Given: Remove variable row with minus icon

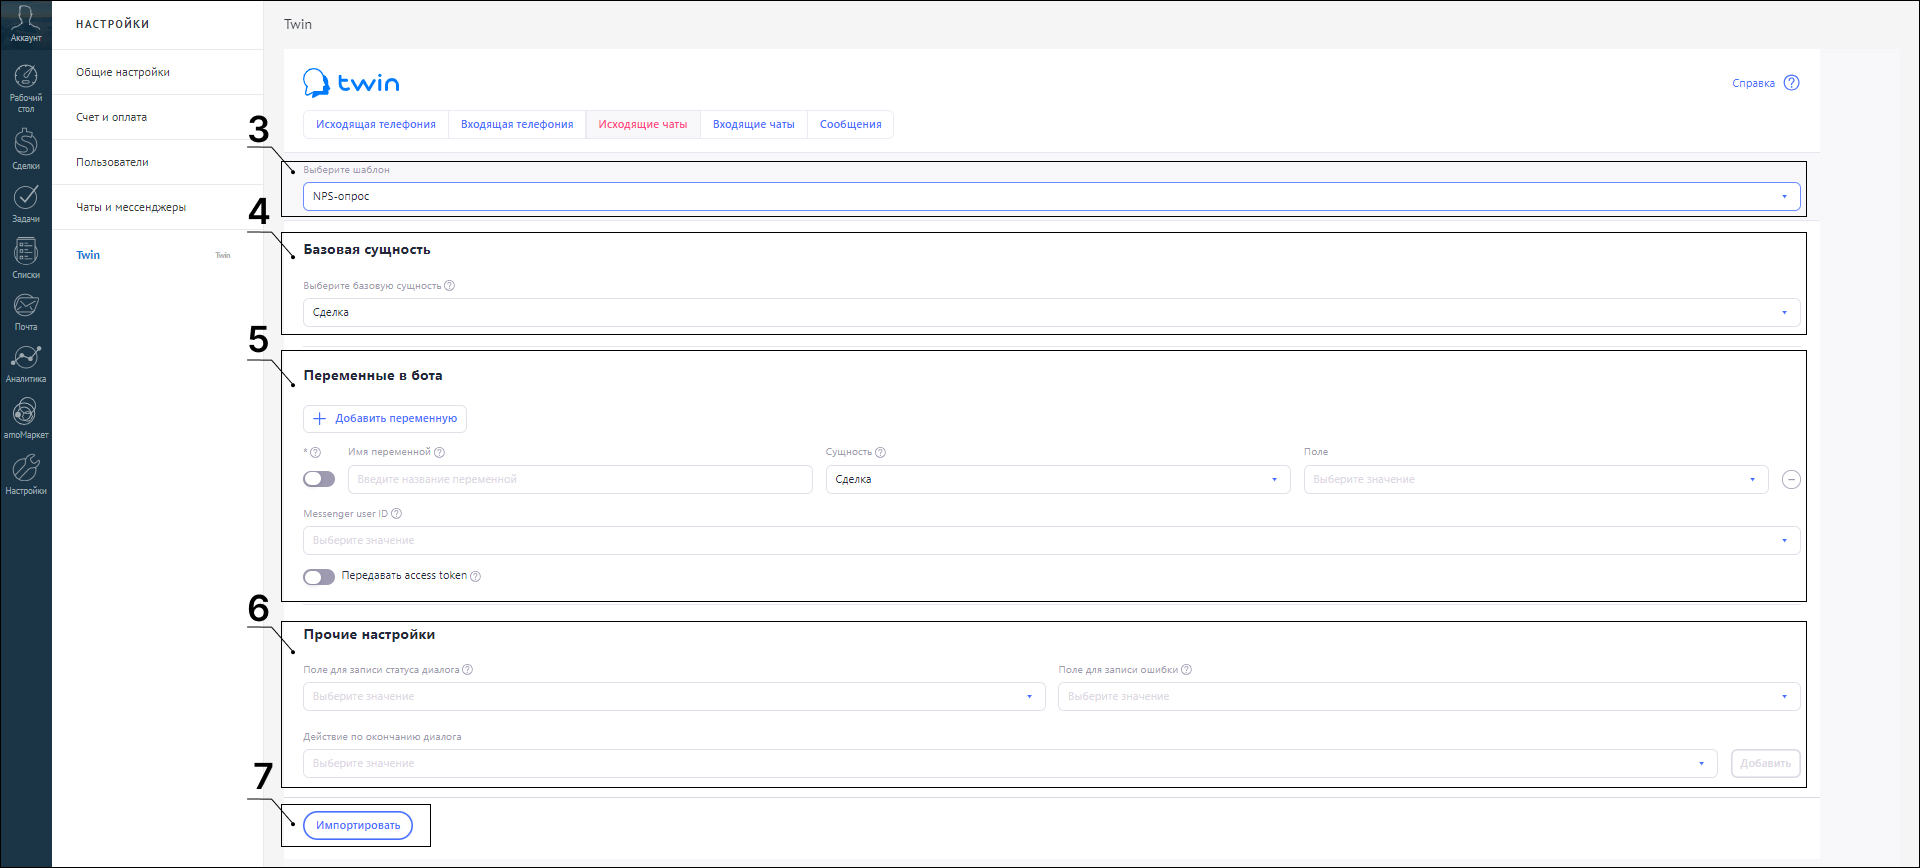Looking at the screenshot, I should pos(1791,480).
